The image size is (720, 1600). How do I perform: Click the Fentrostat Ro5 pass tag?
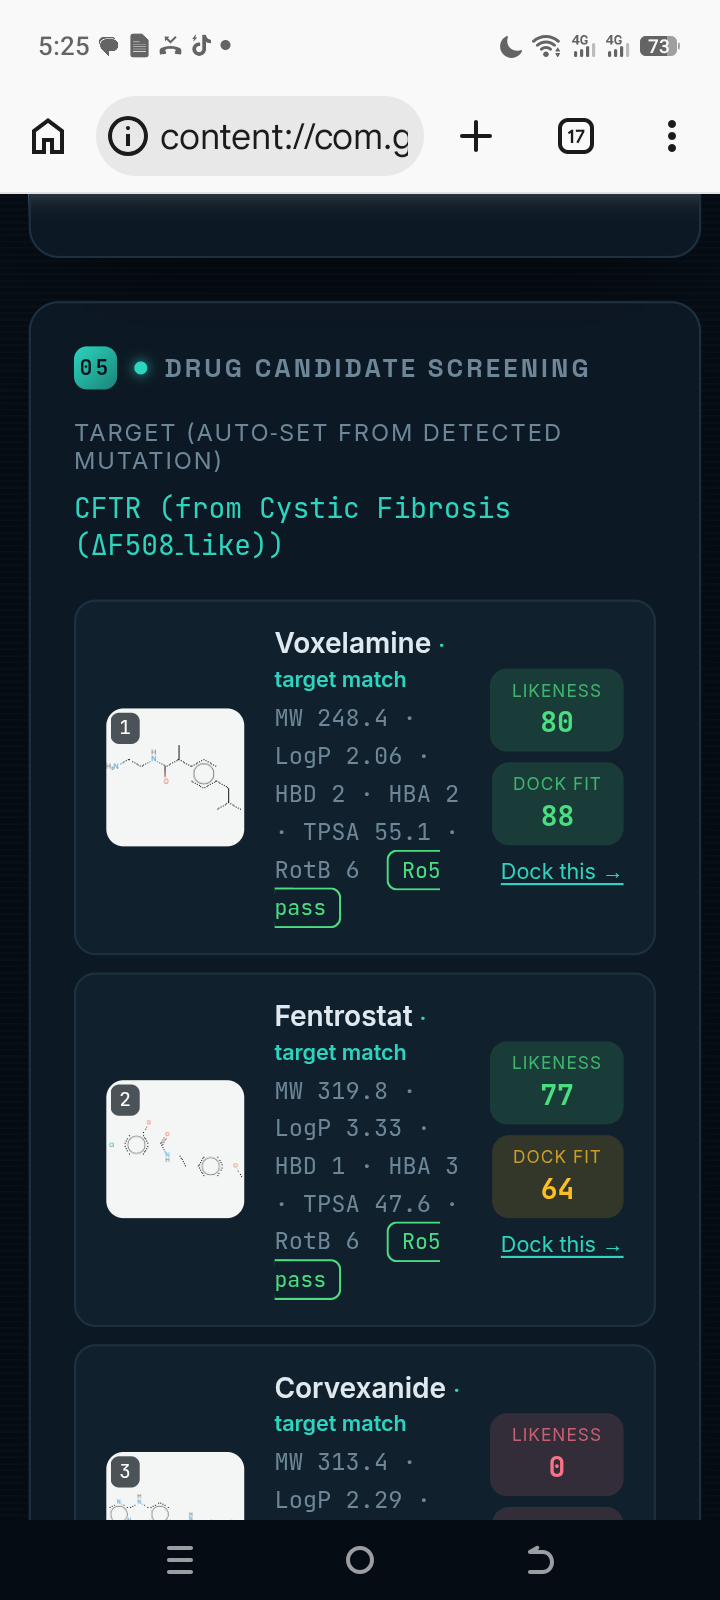pyautogui.click(x=358, y=1261)
